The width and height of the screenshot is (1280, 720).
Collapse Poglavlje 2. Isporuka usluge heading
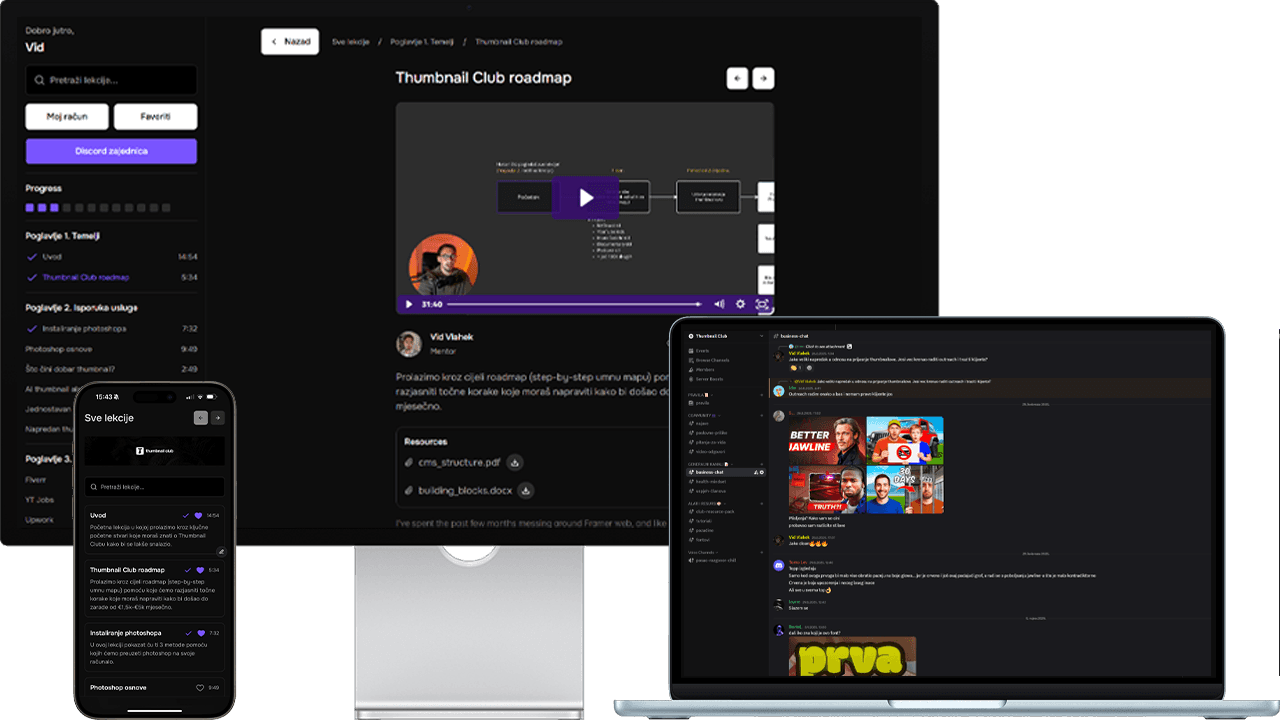(x=82, y=308)
